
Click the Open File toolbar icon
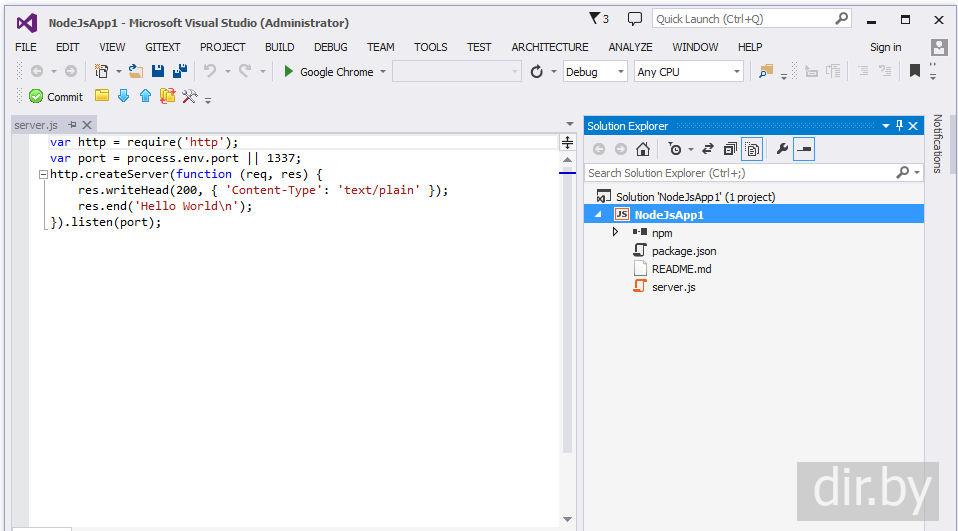point(135,71)
